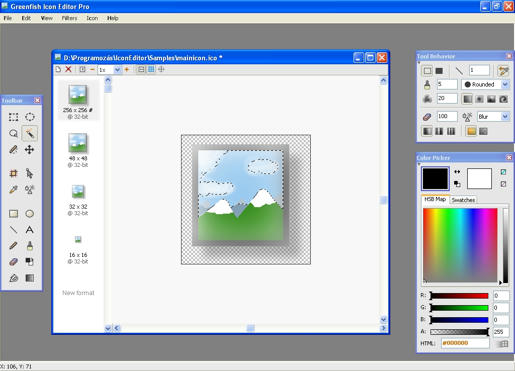This screenshot has width=515, height=371.
Task: Click canvas vertical scroll up arrow
Action: [x=383, y=80]
